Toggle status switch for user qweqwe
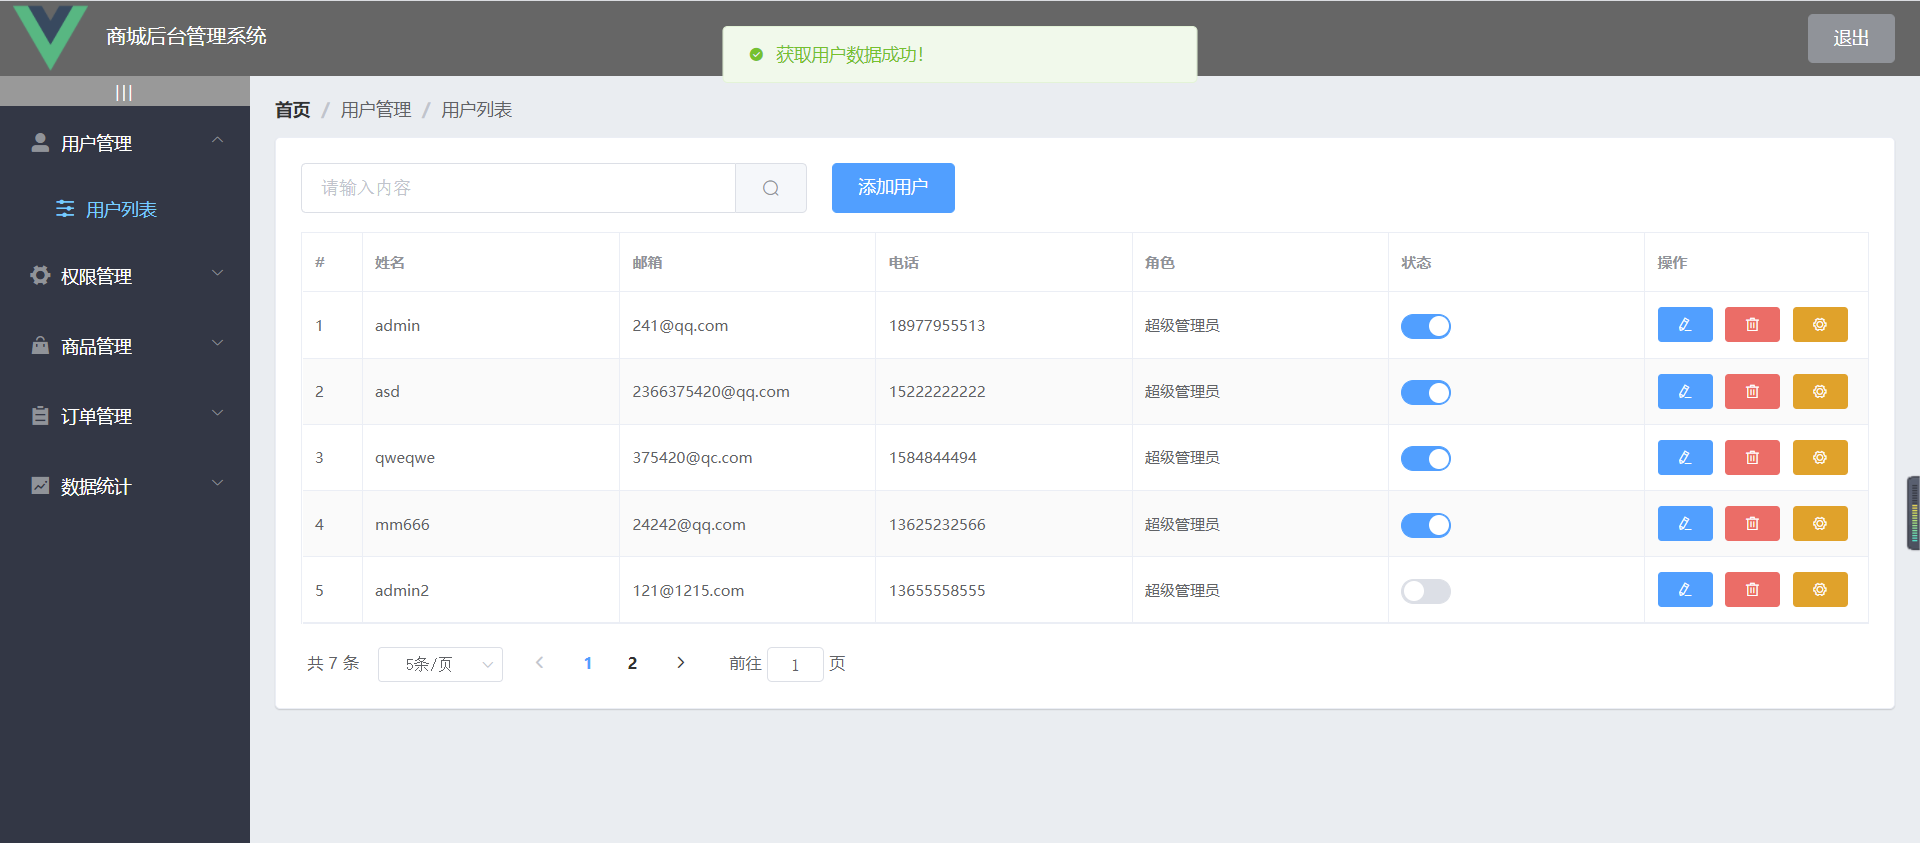This screenshot has height=843, width=1920. [x=1425, y=458]
